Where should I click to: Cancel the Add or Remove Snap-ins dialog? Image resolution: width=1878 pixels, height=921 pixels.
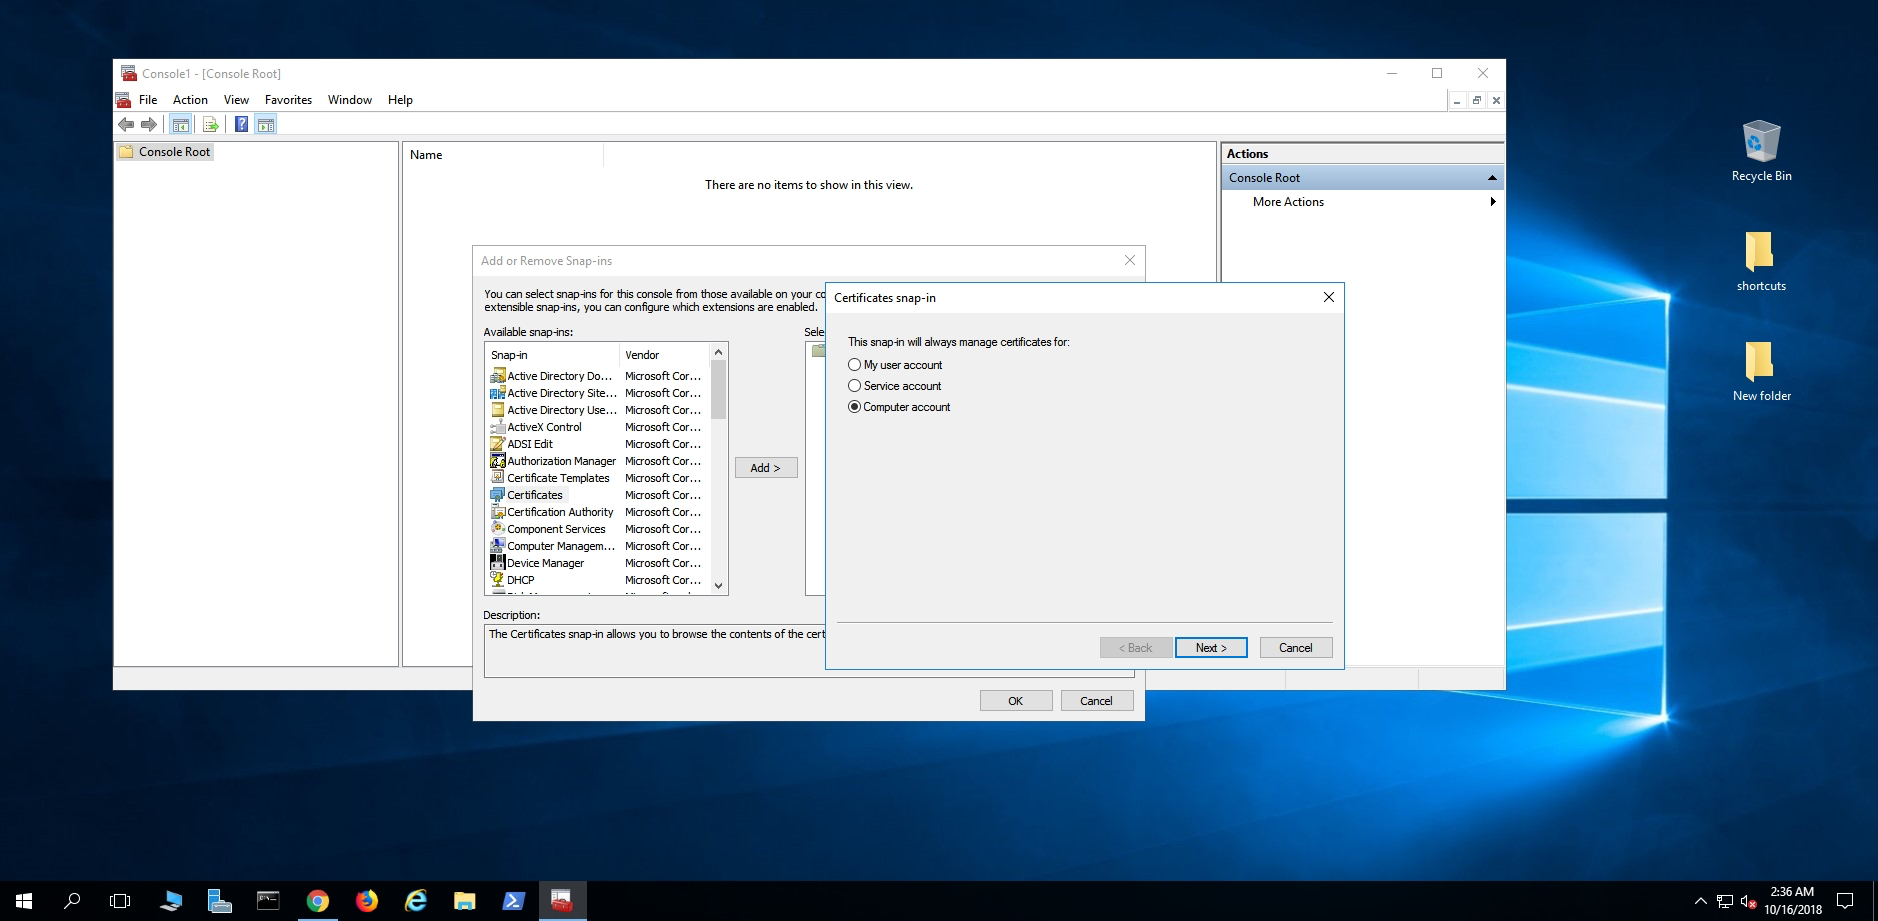click(1097, 701)
